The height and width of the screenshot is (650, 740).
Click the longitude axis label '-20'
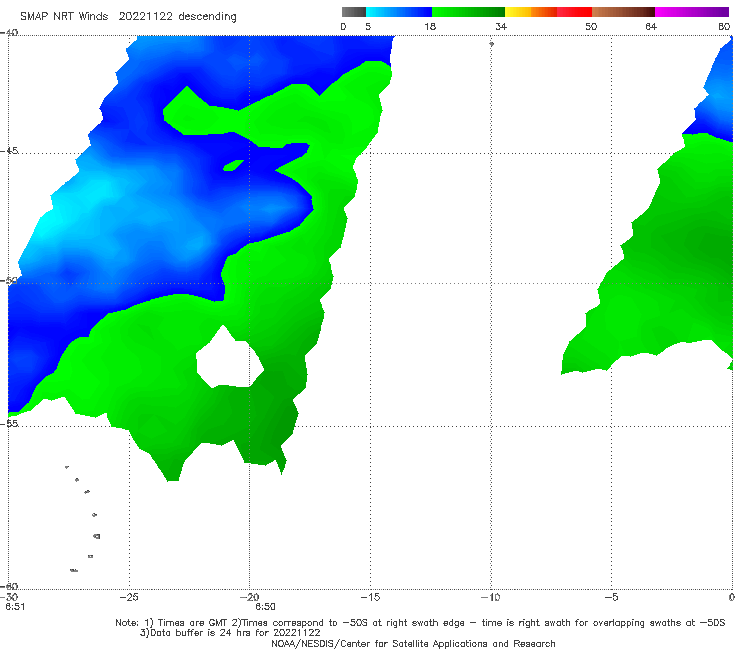[x=250, y=597]
